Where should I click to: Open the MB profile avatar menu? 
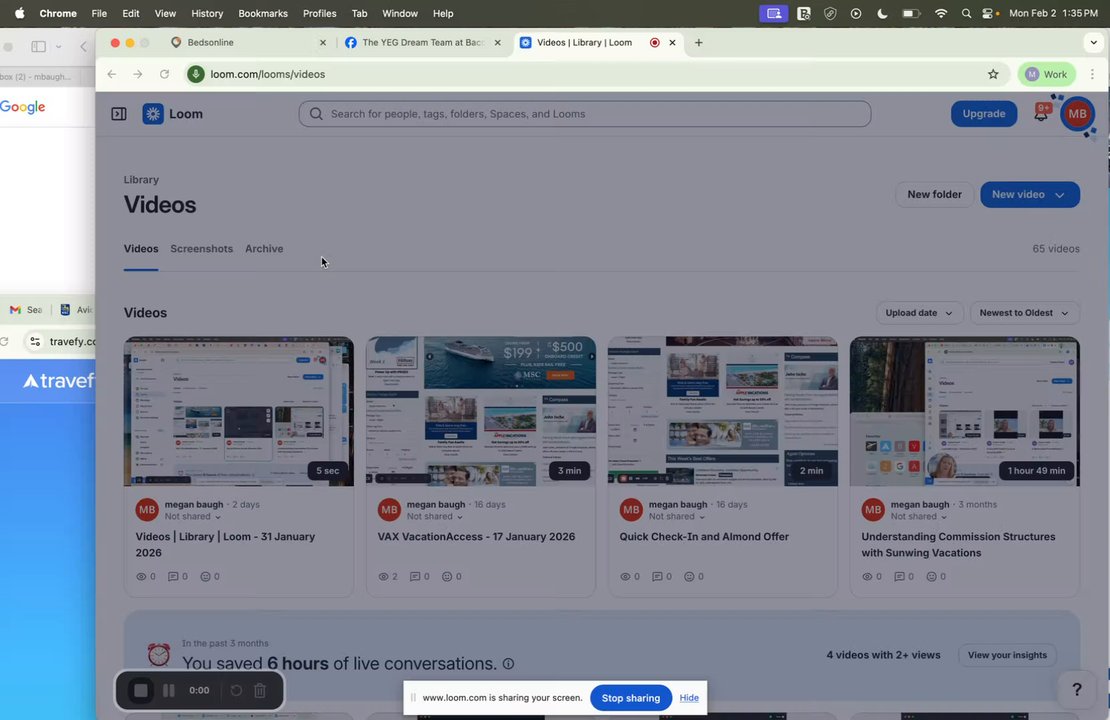pos(1077,114)
